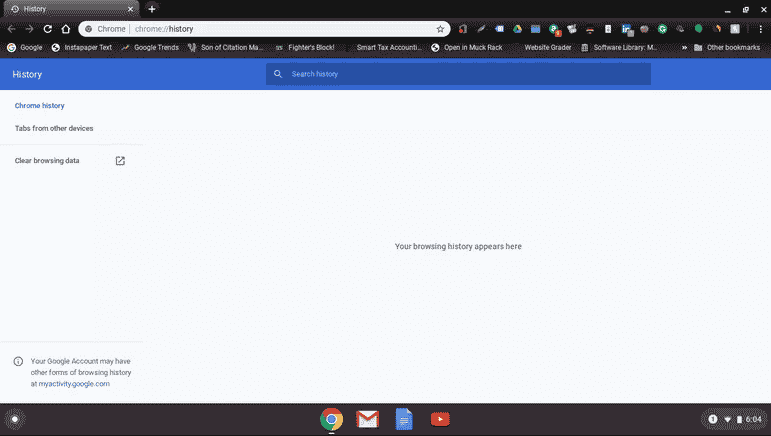Reload the history page
771x436 pixels.
[47, 29]
